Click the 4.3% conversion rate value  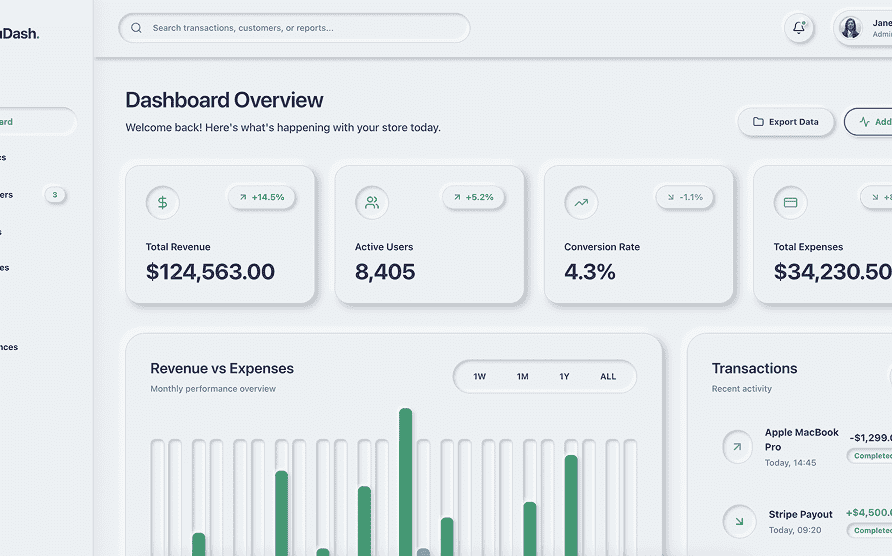pos(590,272)
